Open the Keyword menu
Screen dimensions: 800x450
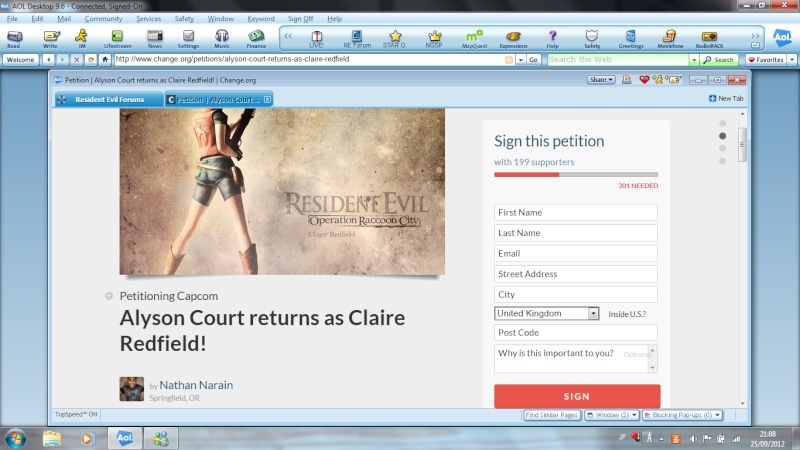261,18
